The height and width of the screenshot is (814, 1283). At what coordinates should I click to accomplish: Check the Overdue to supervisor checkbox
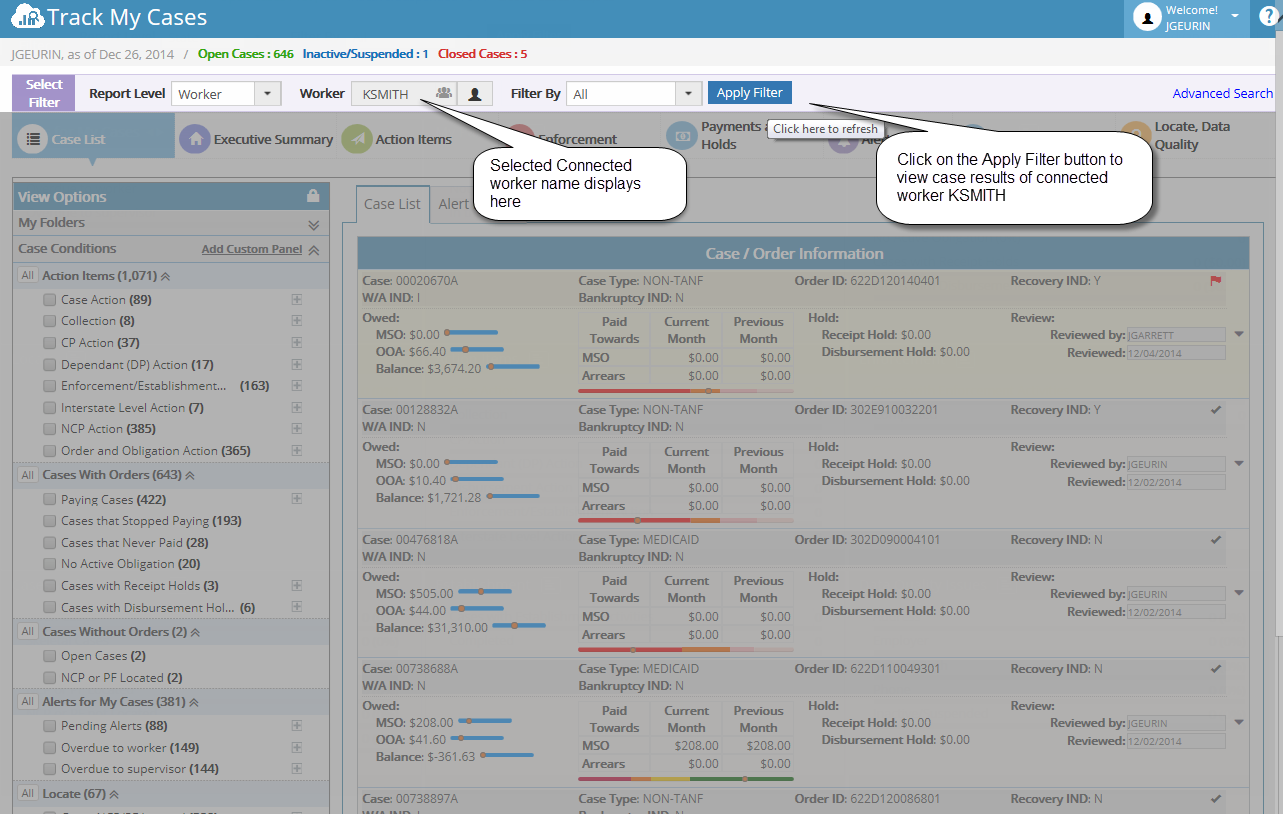coord(49,769)
